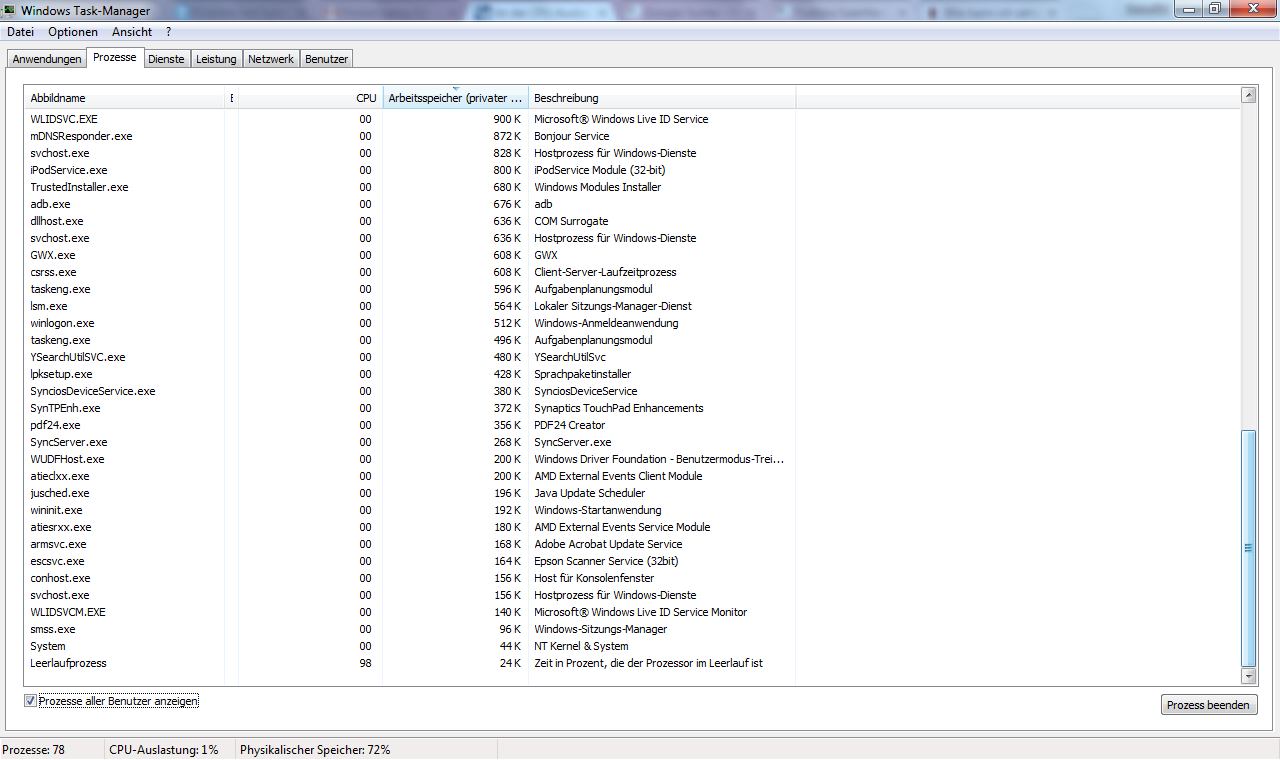Switch to the Netzwerk tab

(271, 59)
